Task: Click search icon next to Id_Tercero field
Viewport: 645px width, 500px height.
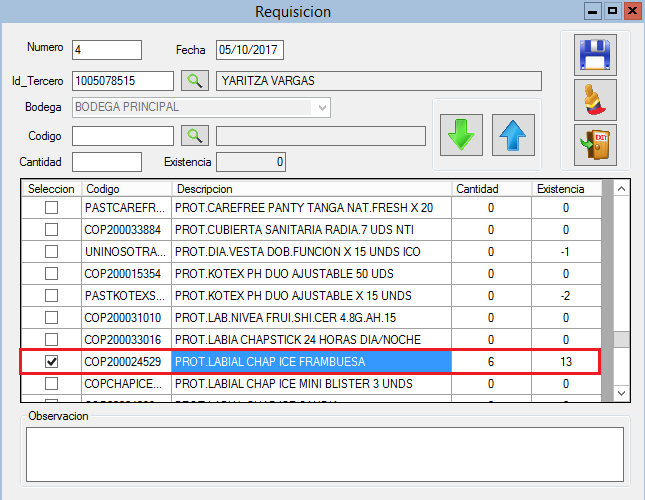Action: point(195,80)
